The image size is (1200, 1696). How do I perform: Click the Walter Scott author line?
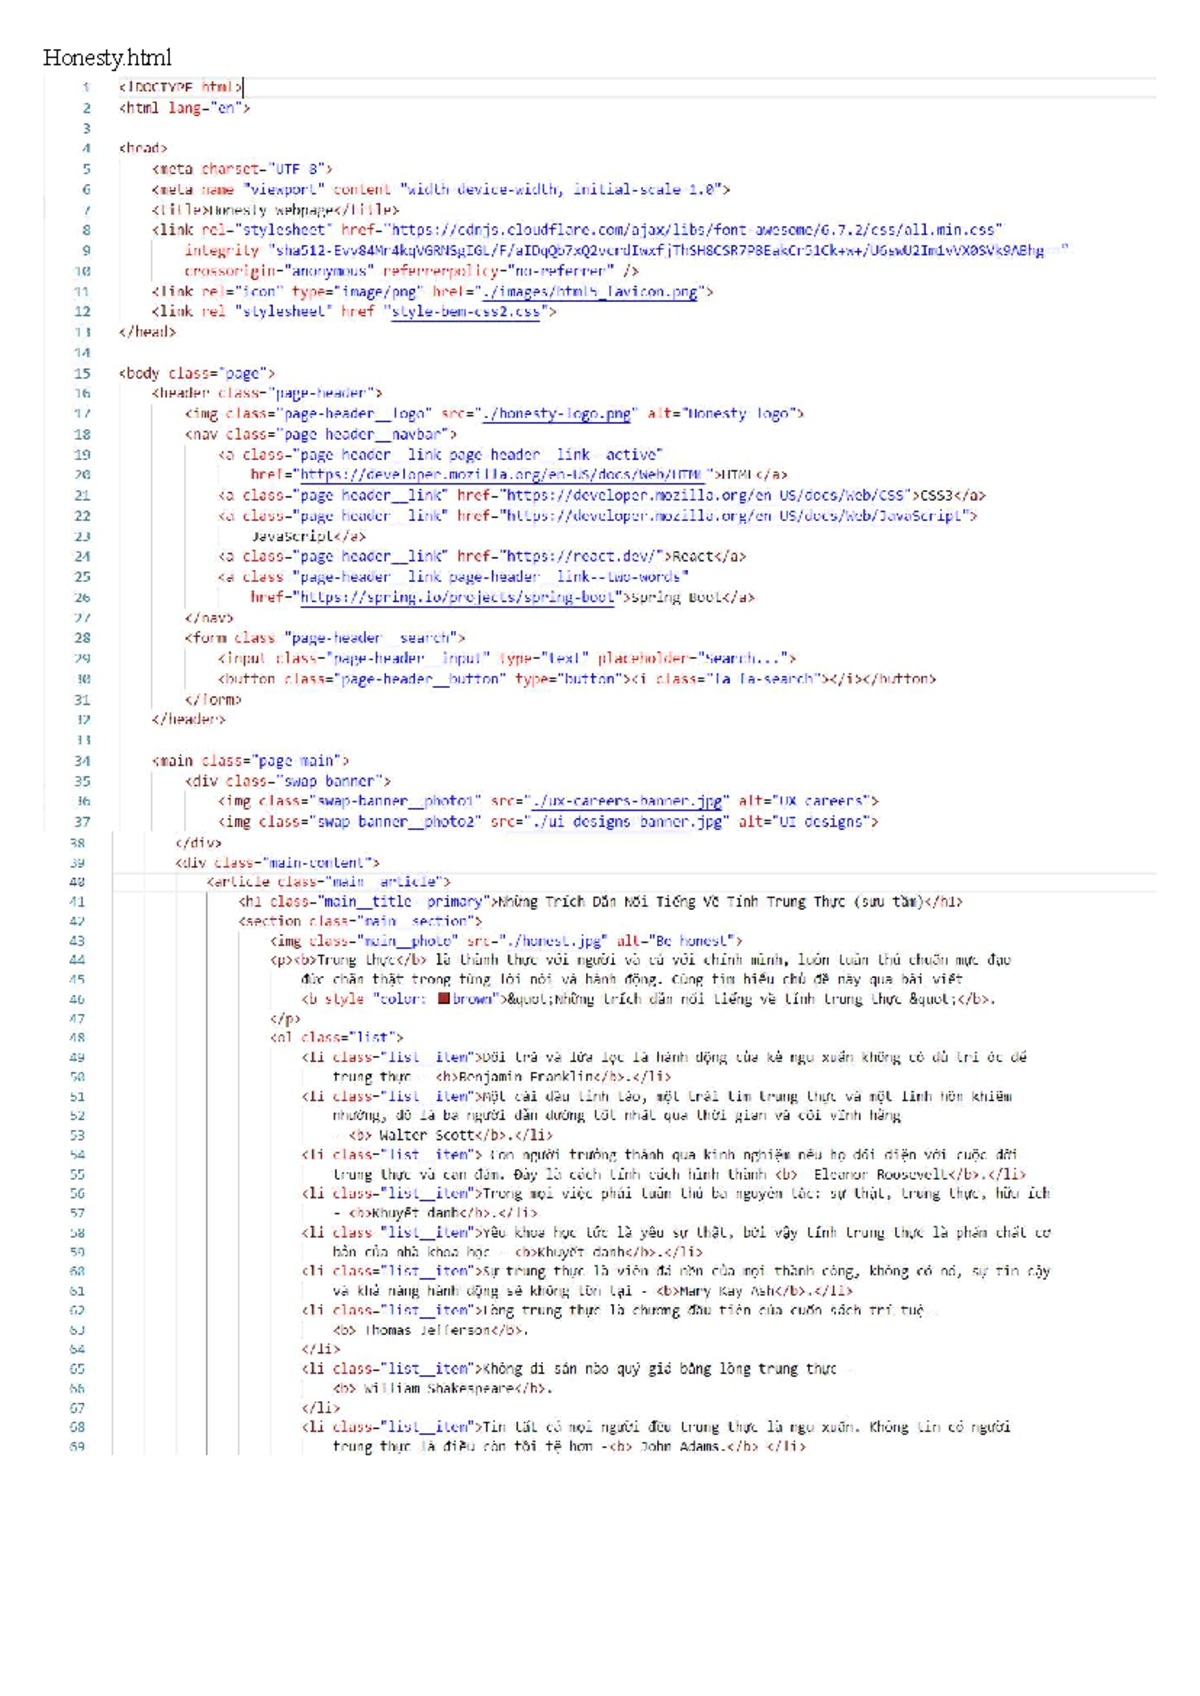[x=443, y=1135]
